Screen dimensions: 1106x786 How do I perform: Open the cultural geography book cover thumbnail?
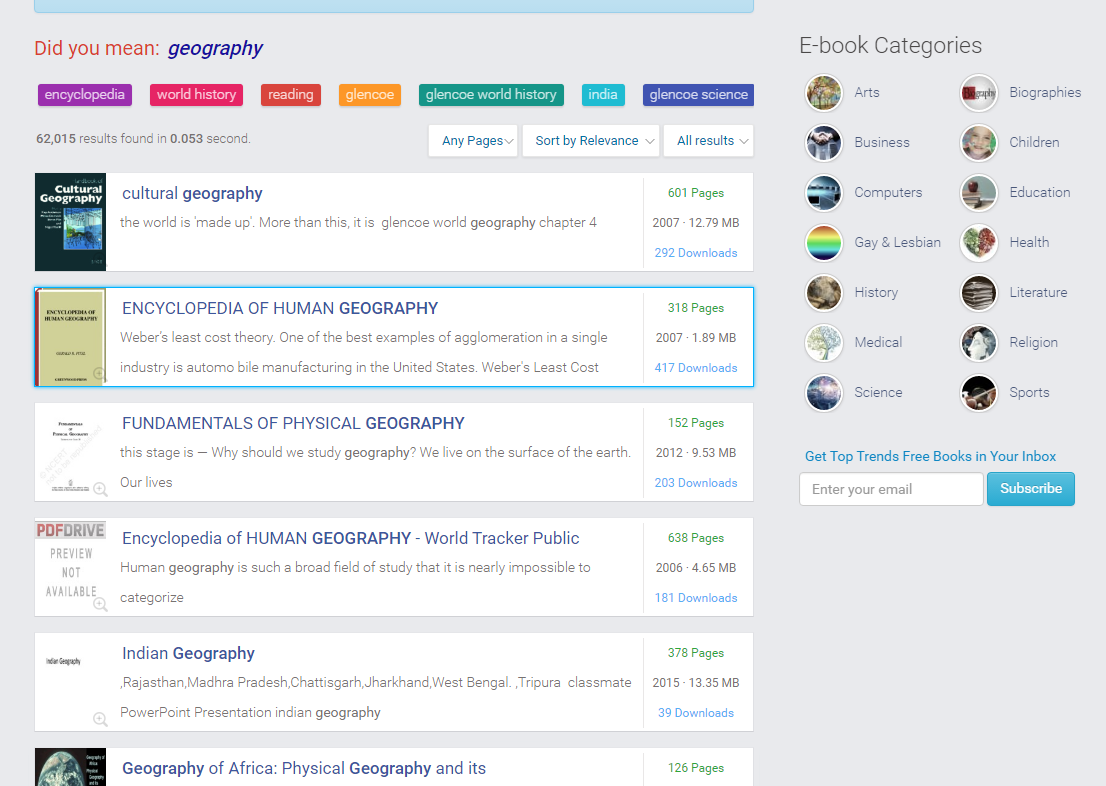[x=71, y=222]
